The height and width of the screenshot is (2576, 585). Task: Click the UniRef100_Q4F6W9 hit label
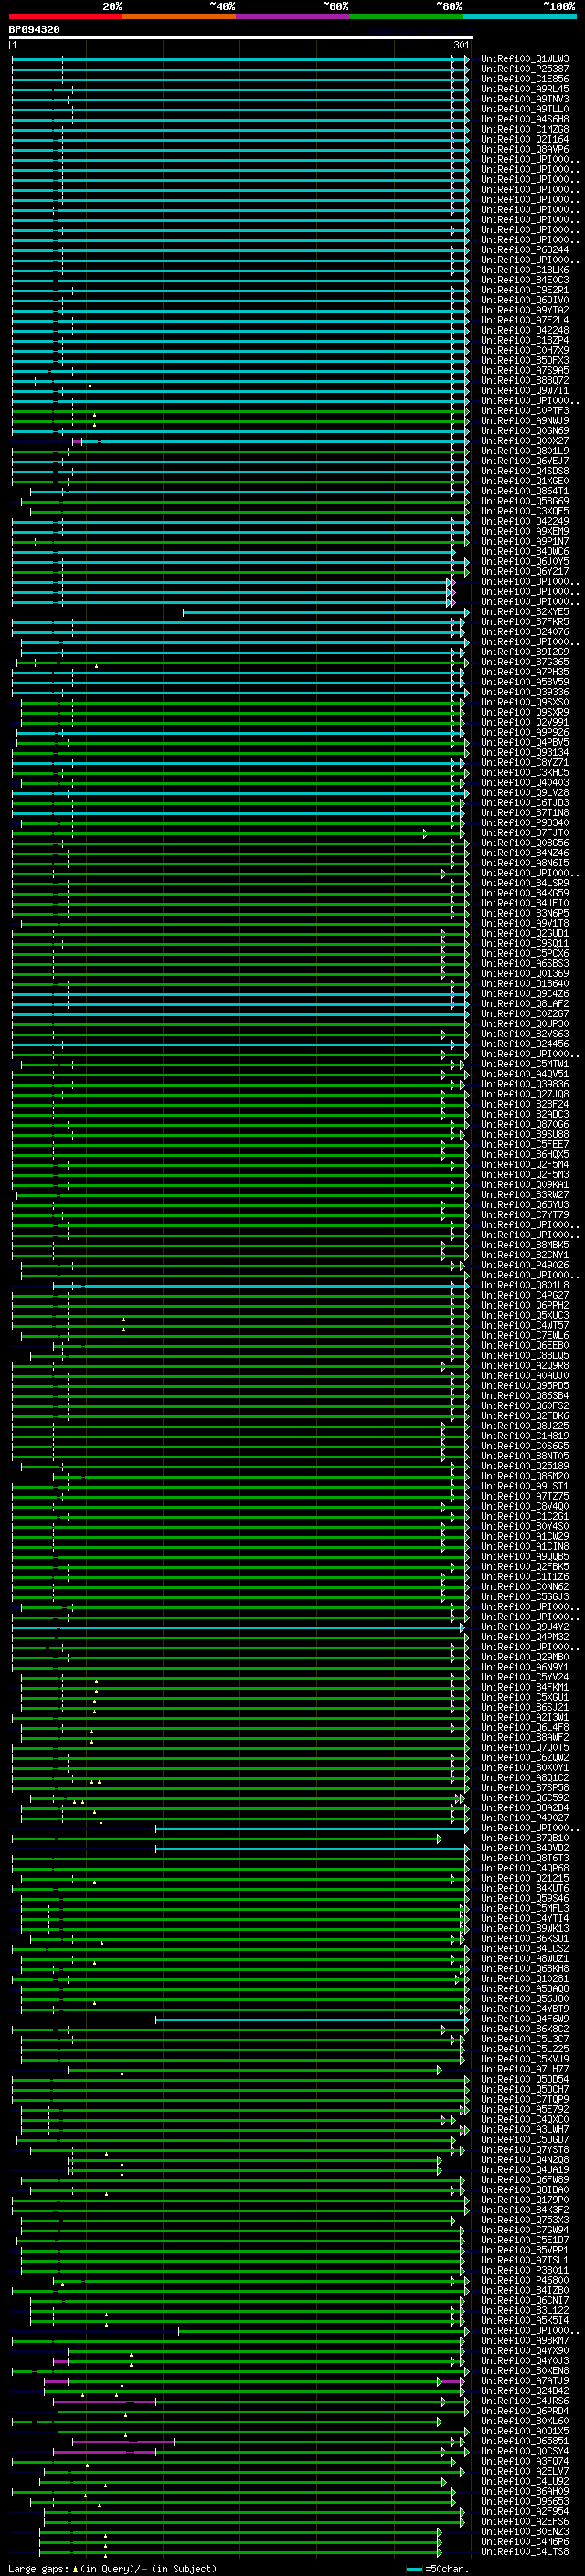pos(524,2019)
